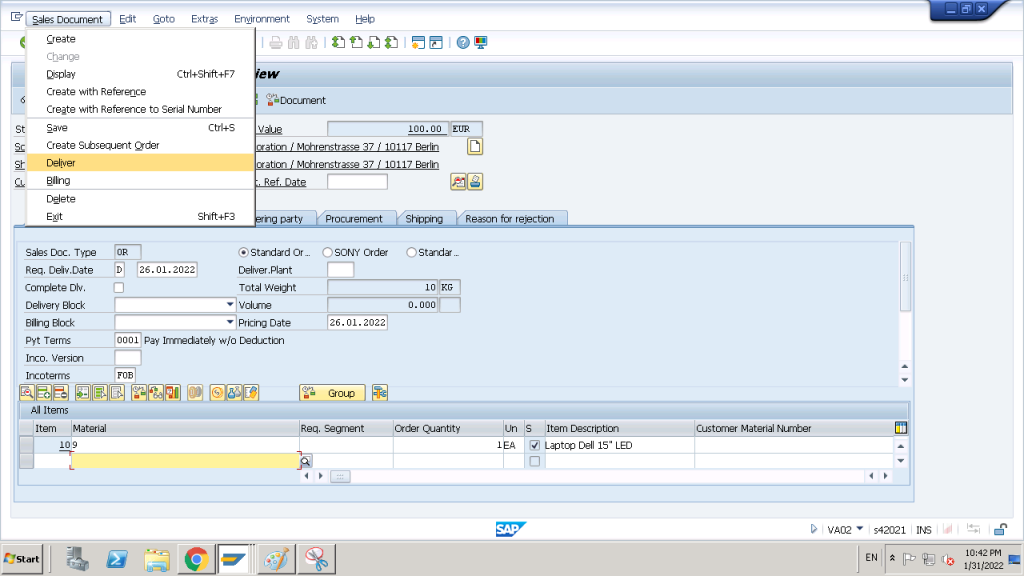The height and width of the screenshot is (576, 1024).
Task: Click the next page toolbar icon
Action: coord(374,42)
